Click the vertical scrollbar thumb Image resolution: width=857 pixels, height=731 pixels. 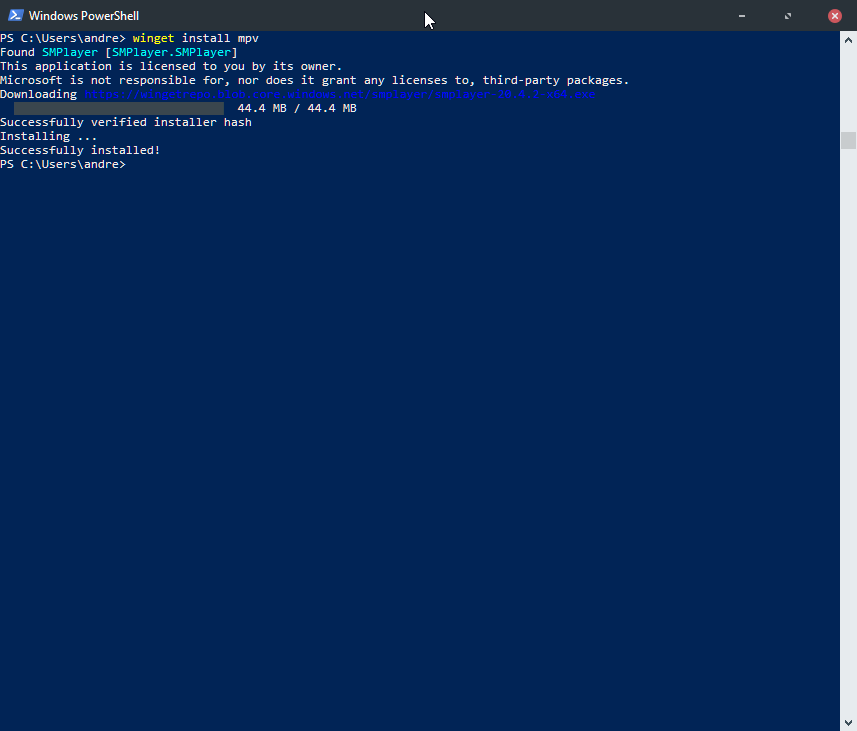pos(848,140)
